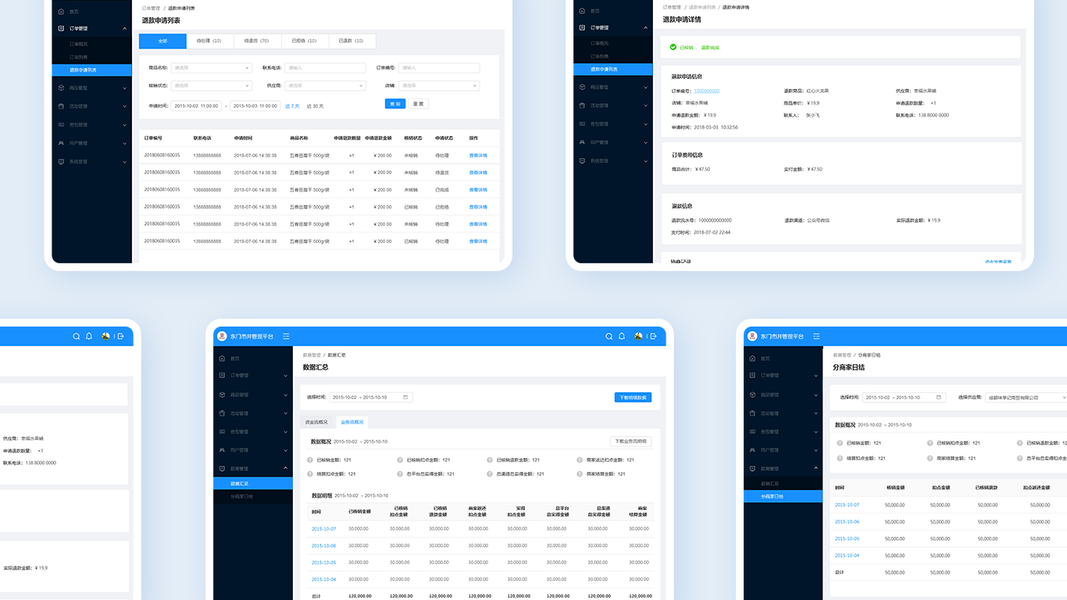Click 联系电话 input in refund list filters

coord(325,68)
